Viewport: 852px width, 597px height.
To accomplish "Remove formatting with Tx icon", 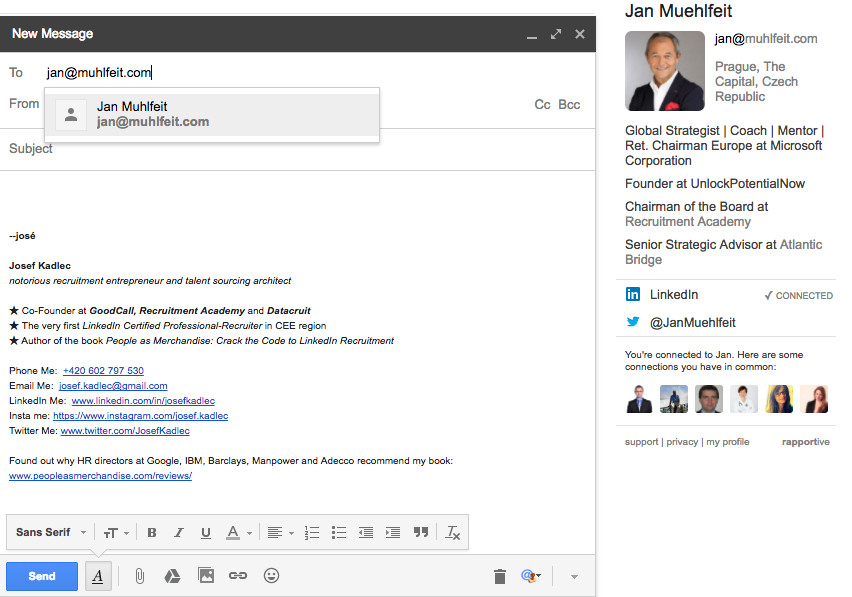I will [453, 532].
